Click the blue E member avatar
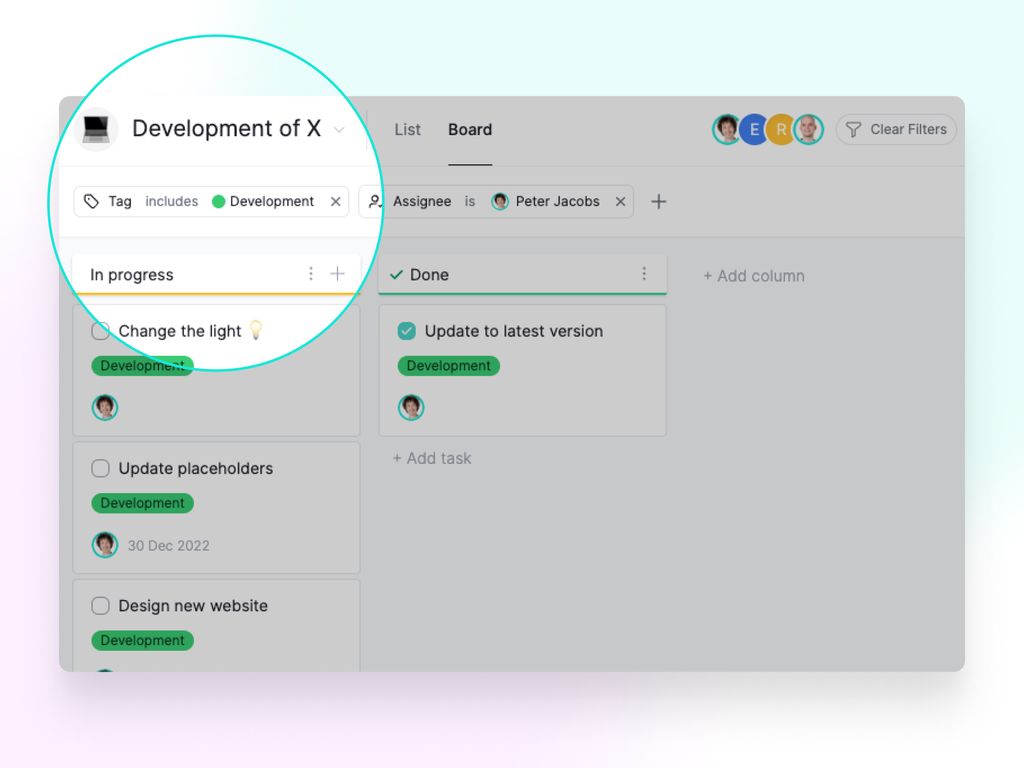Image resolution: width=1024 pixels, height=768 pixels. coord(754,129)
